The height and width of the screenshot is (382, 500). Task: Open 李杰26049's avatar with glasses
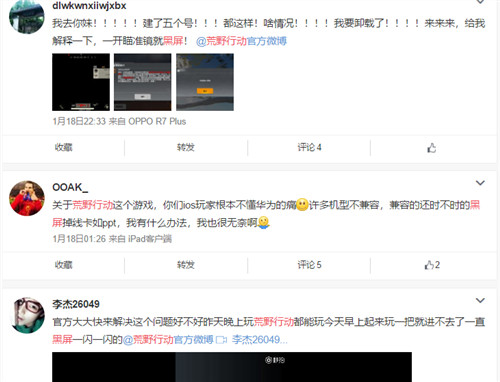tap(27, 315)
